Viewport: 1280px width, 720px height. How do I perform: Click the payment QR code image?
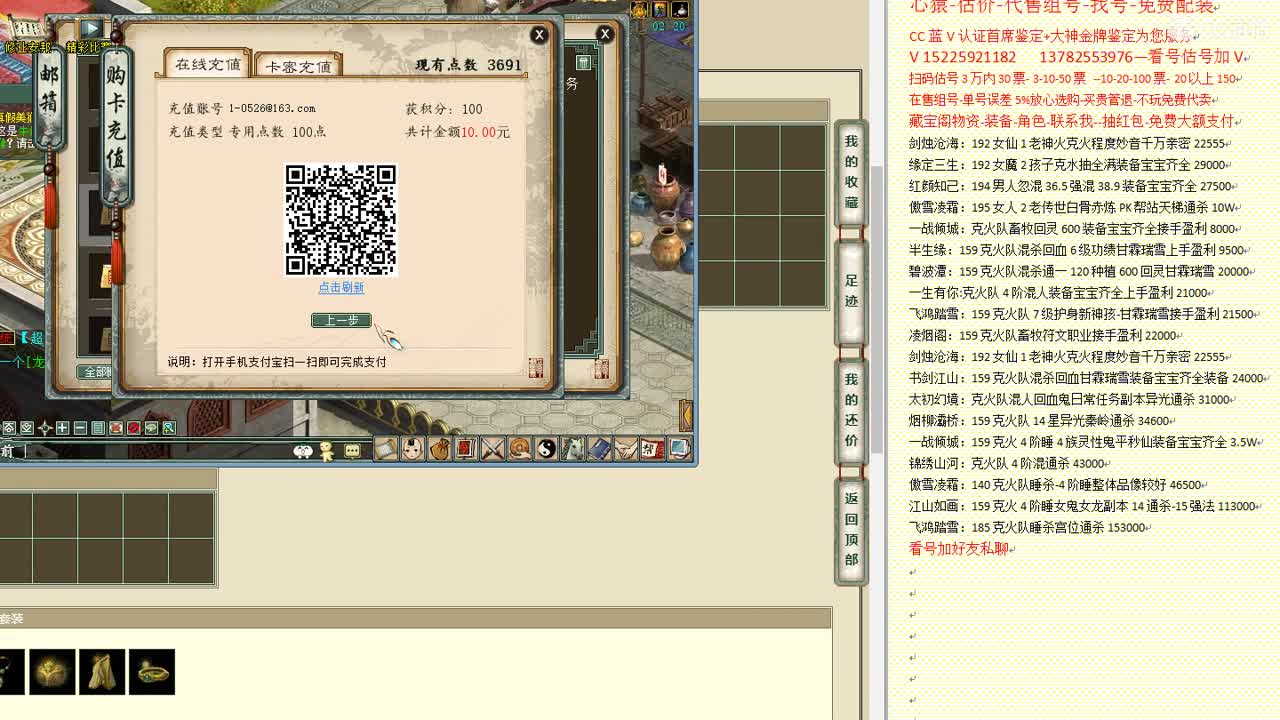[x=341, y=220]
